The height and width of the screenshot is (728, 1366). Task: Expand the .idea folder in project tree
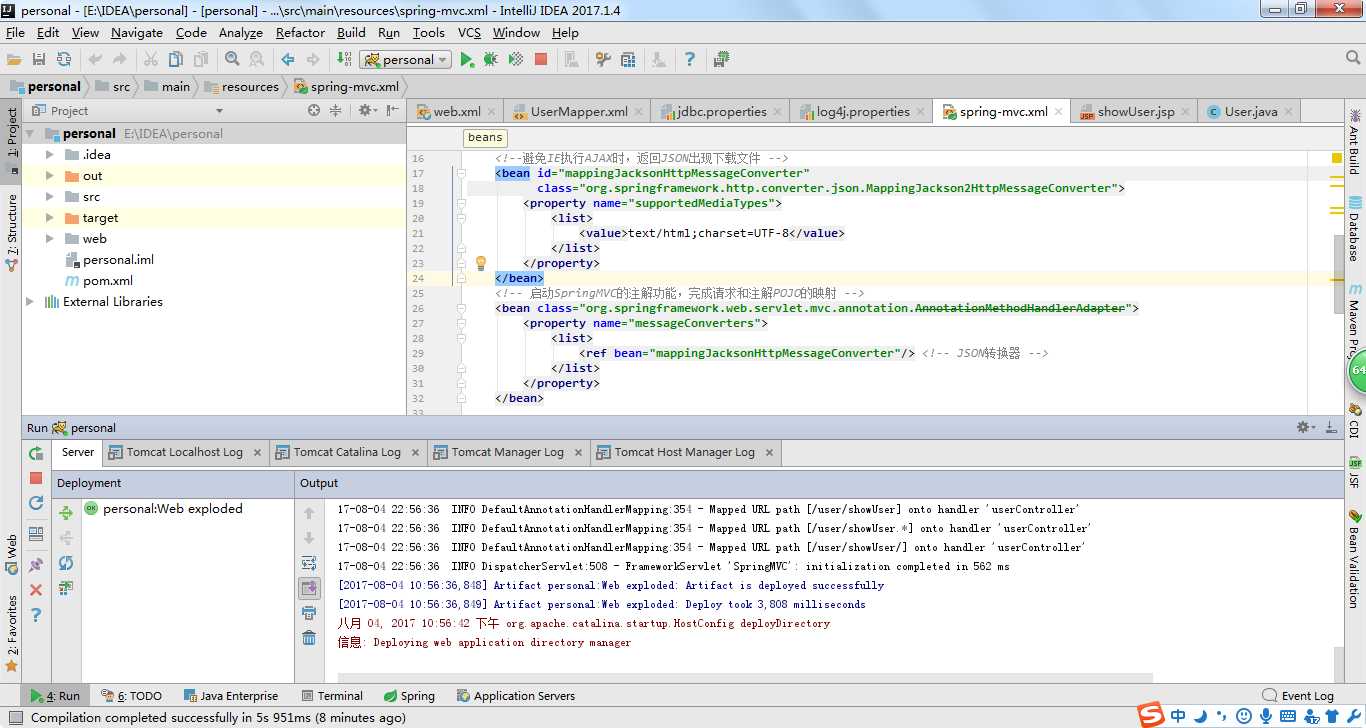(x=49, y=155)
